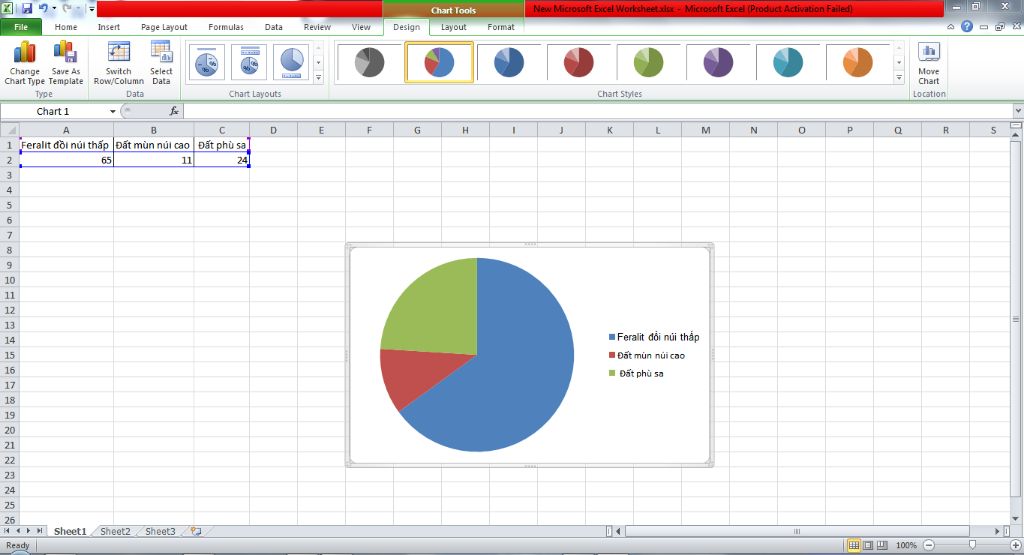Expand Chart Layouts gallery more arrow
The width and height of the screenshot is (1024, 555).
click(x=319, y=78)
